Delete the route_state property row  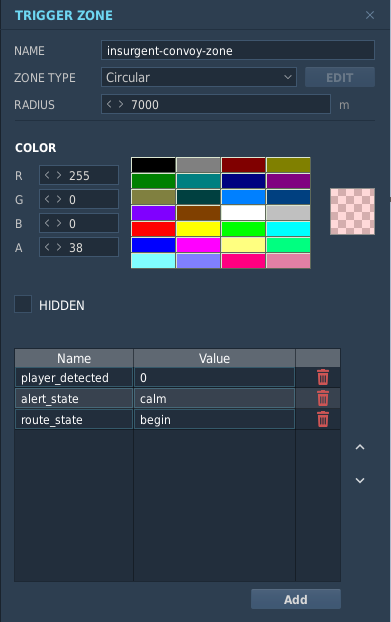coord(323,419)
